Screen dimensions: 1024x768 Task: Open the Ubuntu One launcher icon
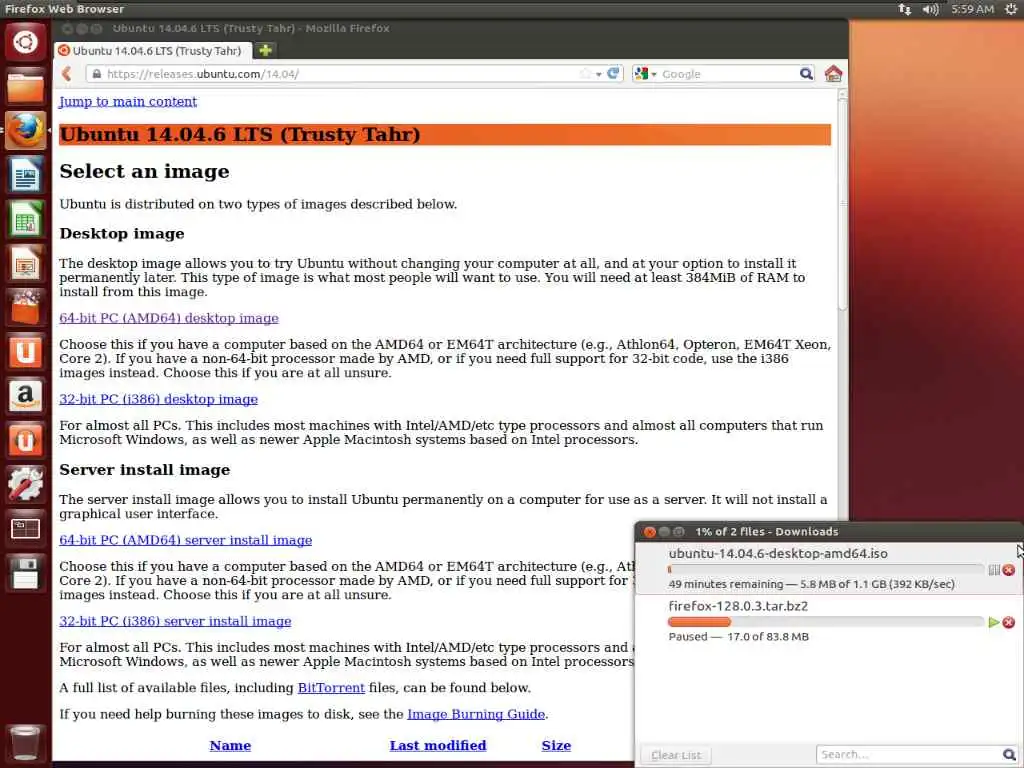(25, 352)
